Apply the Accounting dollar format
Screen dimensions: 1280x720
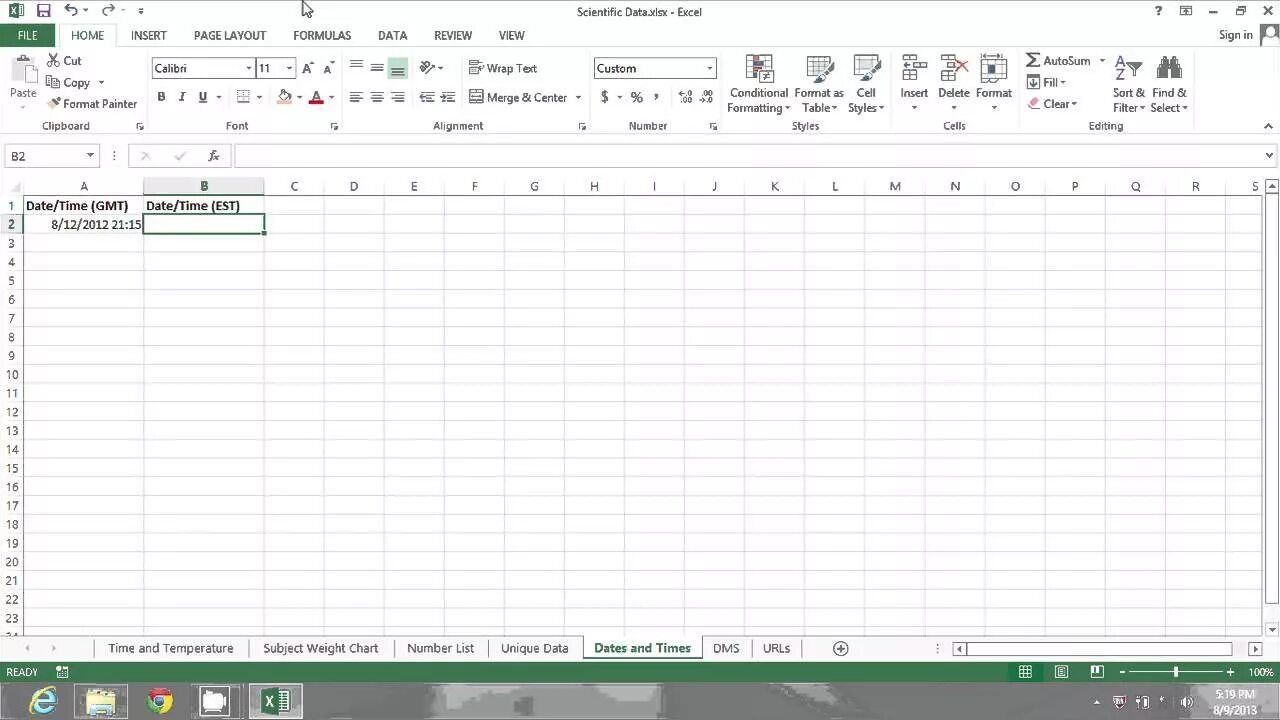(x=605, y=97)
